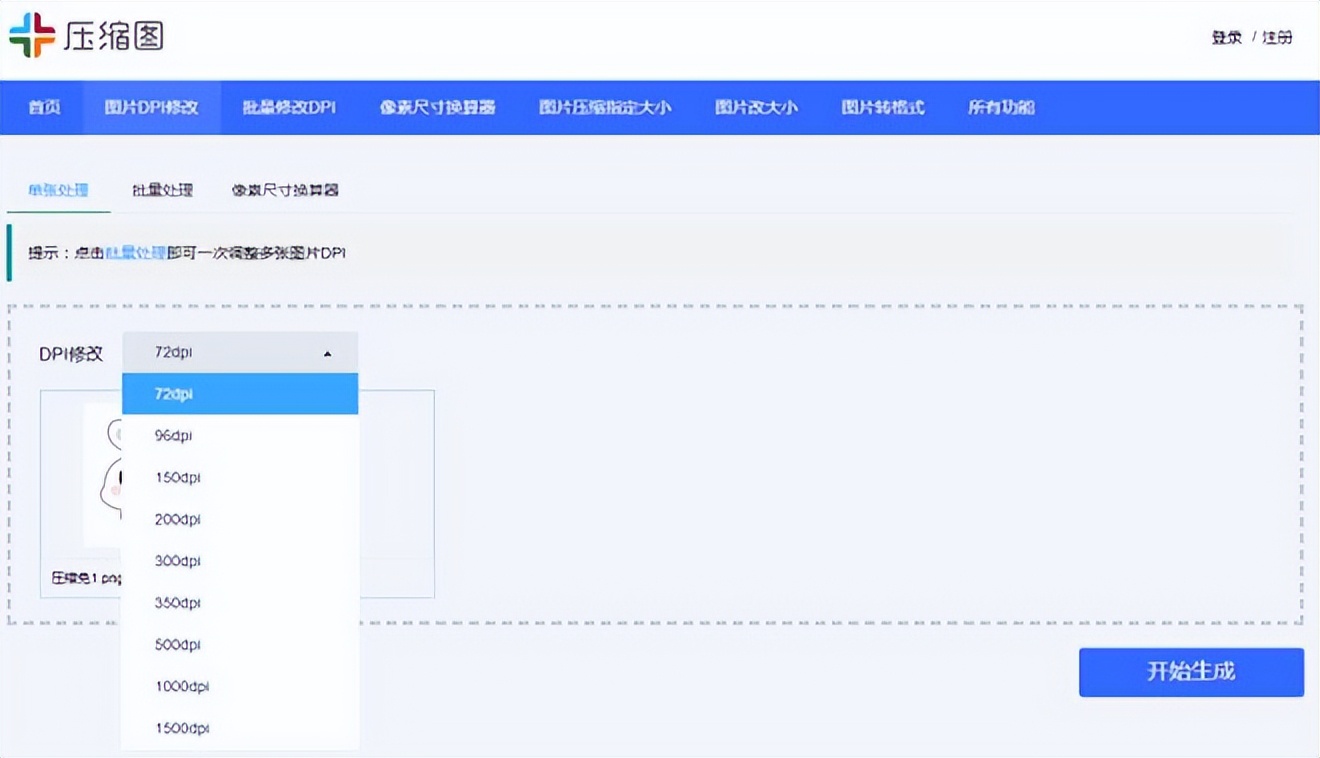Open the 像素尺寸换算器 nav item

coord(440,107)
